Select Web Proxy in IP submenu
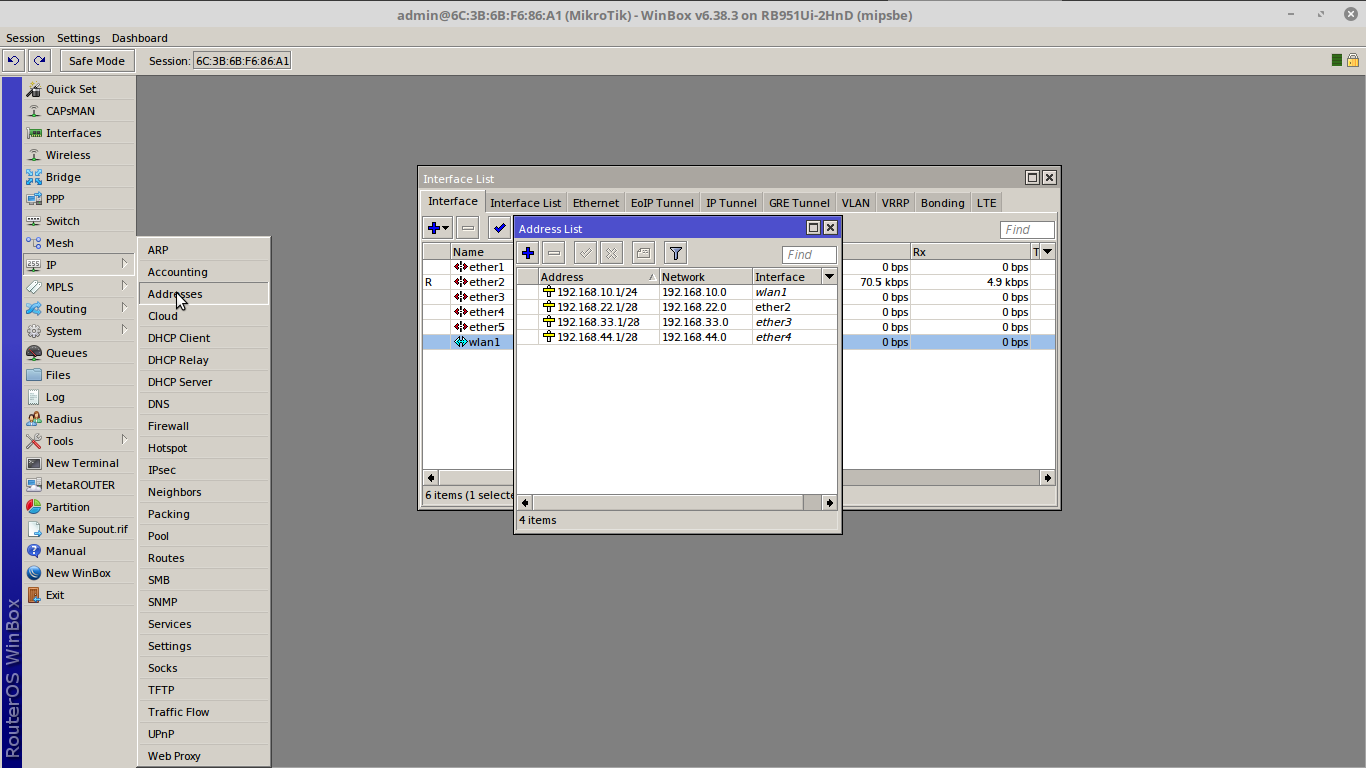 point(204,756)
